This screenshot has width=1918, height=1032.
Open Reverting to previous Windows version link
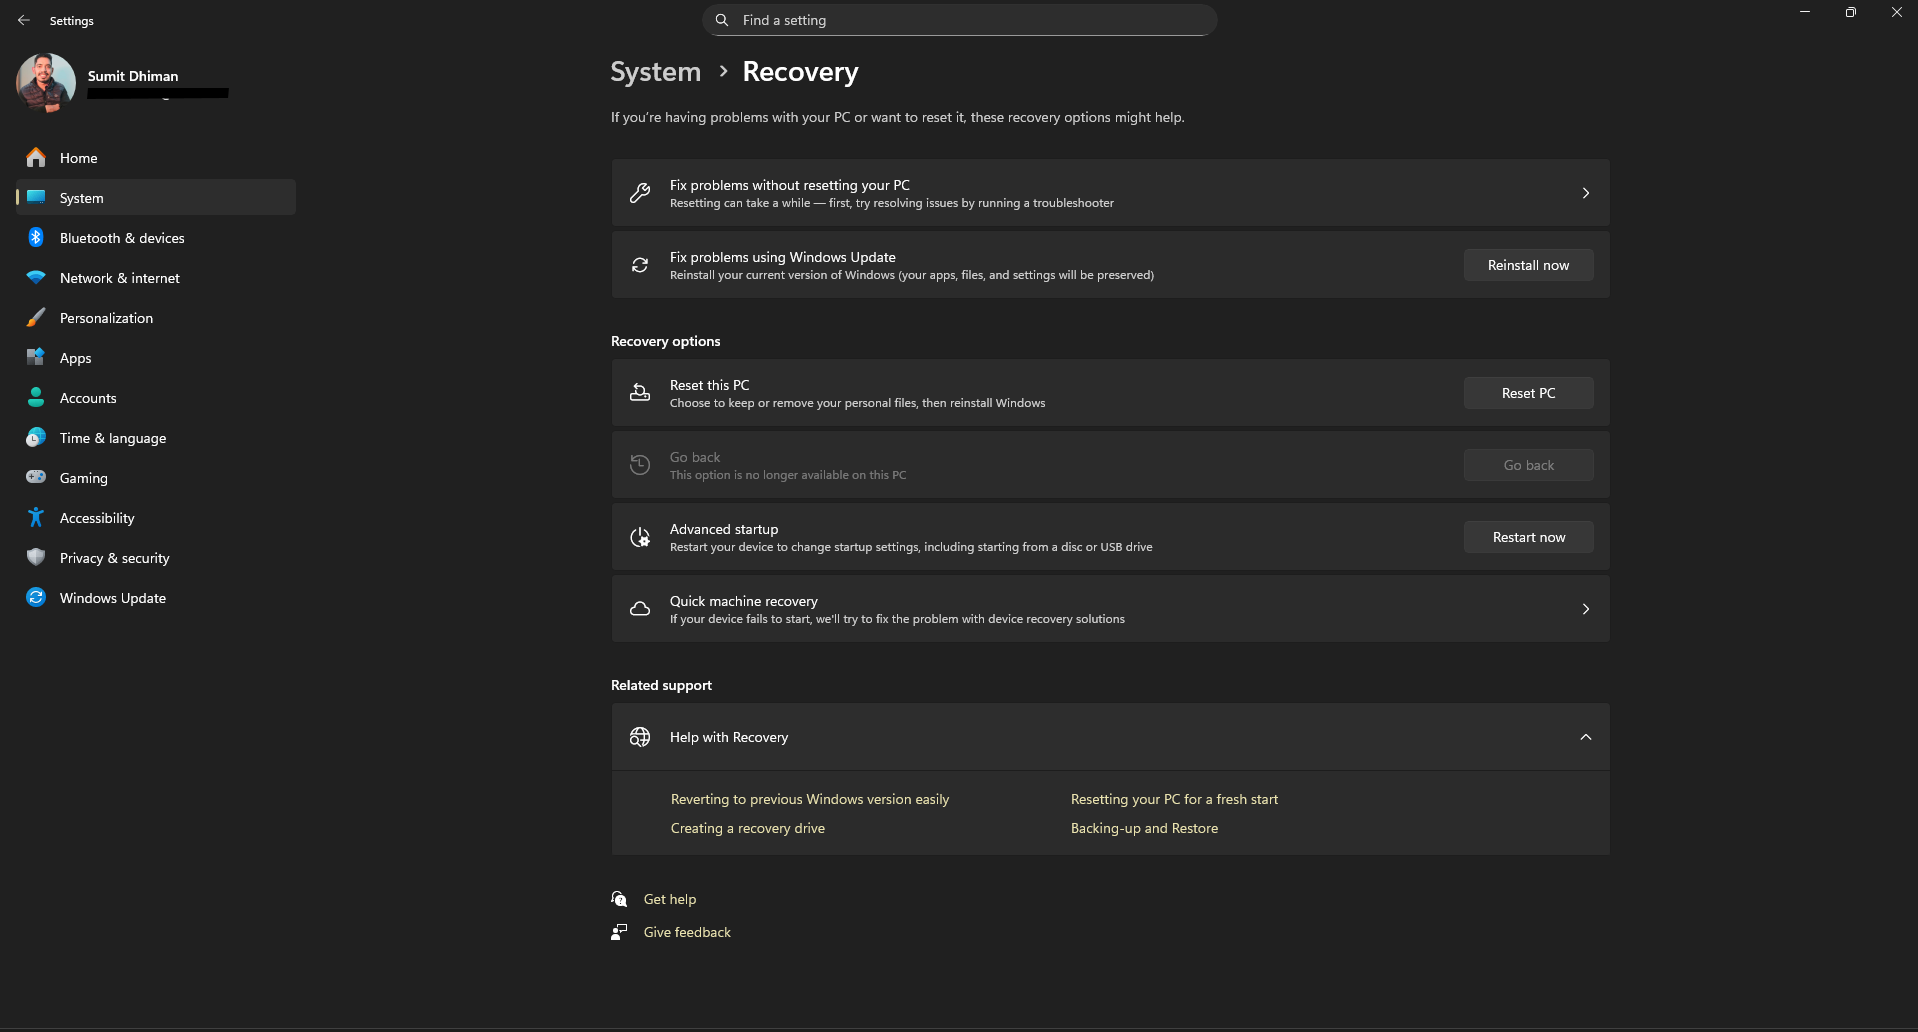pos(810,799)
